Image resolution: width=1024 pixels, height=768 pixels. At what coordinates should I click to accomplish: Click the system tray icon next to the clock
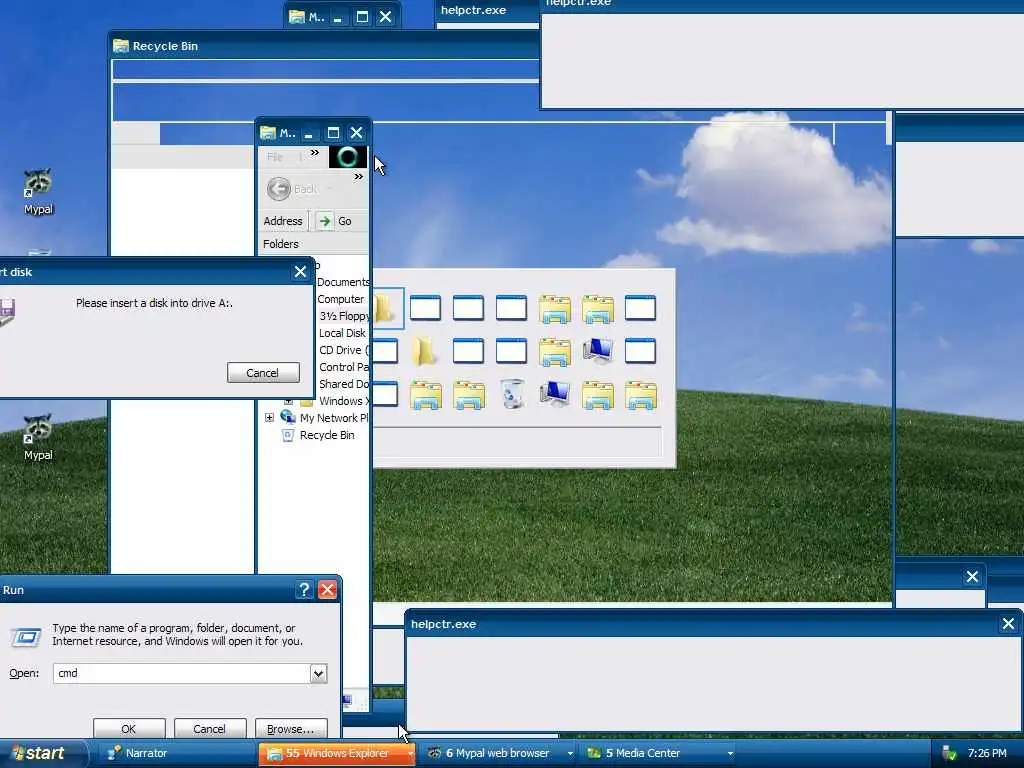pos(949,754)
